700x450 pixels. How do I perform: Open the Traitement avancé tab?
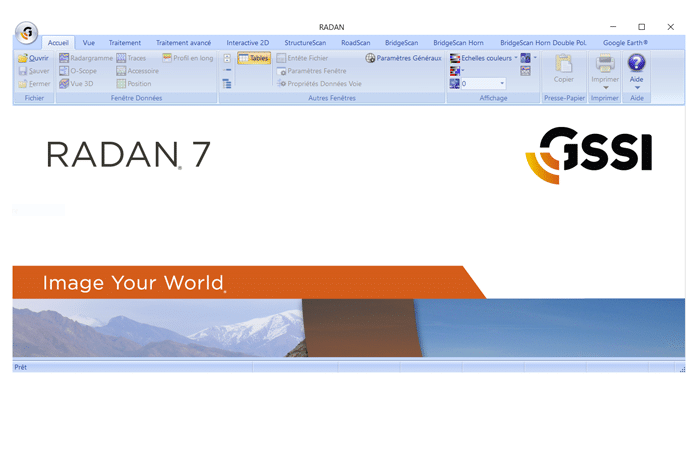click(x=183, y=43)
